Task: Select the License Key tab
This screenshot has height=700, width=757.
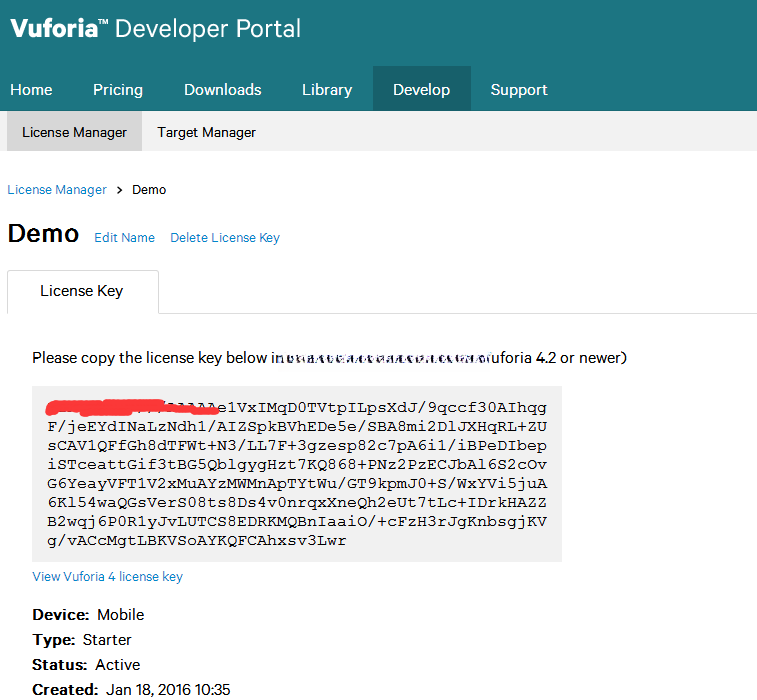Action: click(x=82, y=291)
